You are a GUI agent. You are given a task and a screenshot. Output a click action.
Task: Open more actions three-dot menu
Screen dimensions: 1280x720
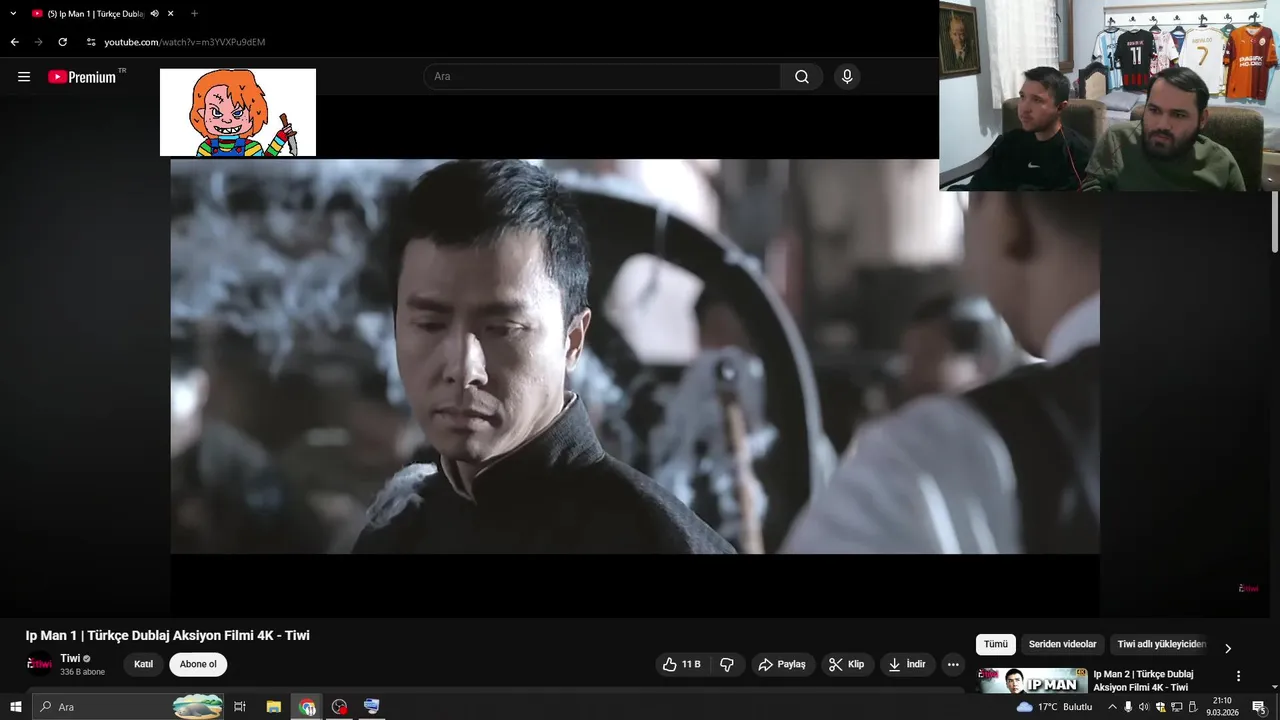tap(953, 664)
